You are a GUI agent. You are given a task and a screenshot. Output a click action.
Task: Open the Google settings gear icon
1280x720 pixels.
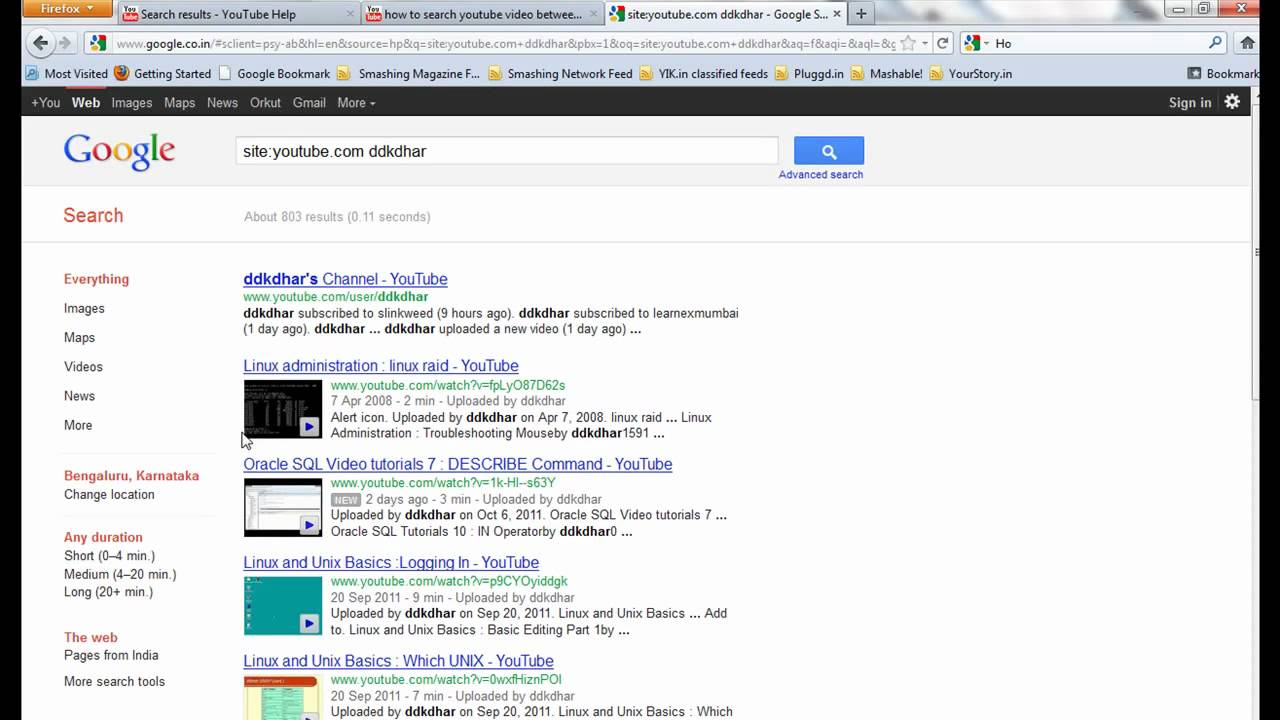tap(1232, 102)
